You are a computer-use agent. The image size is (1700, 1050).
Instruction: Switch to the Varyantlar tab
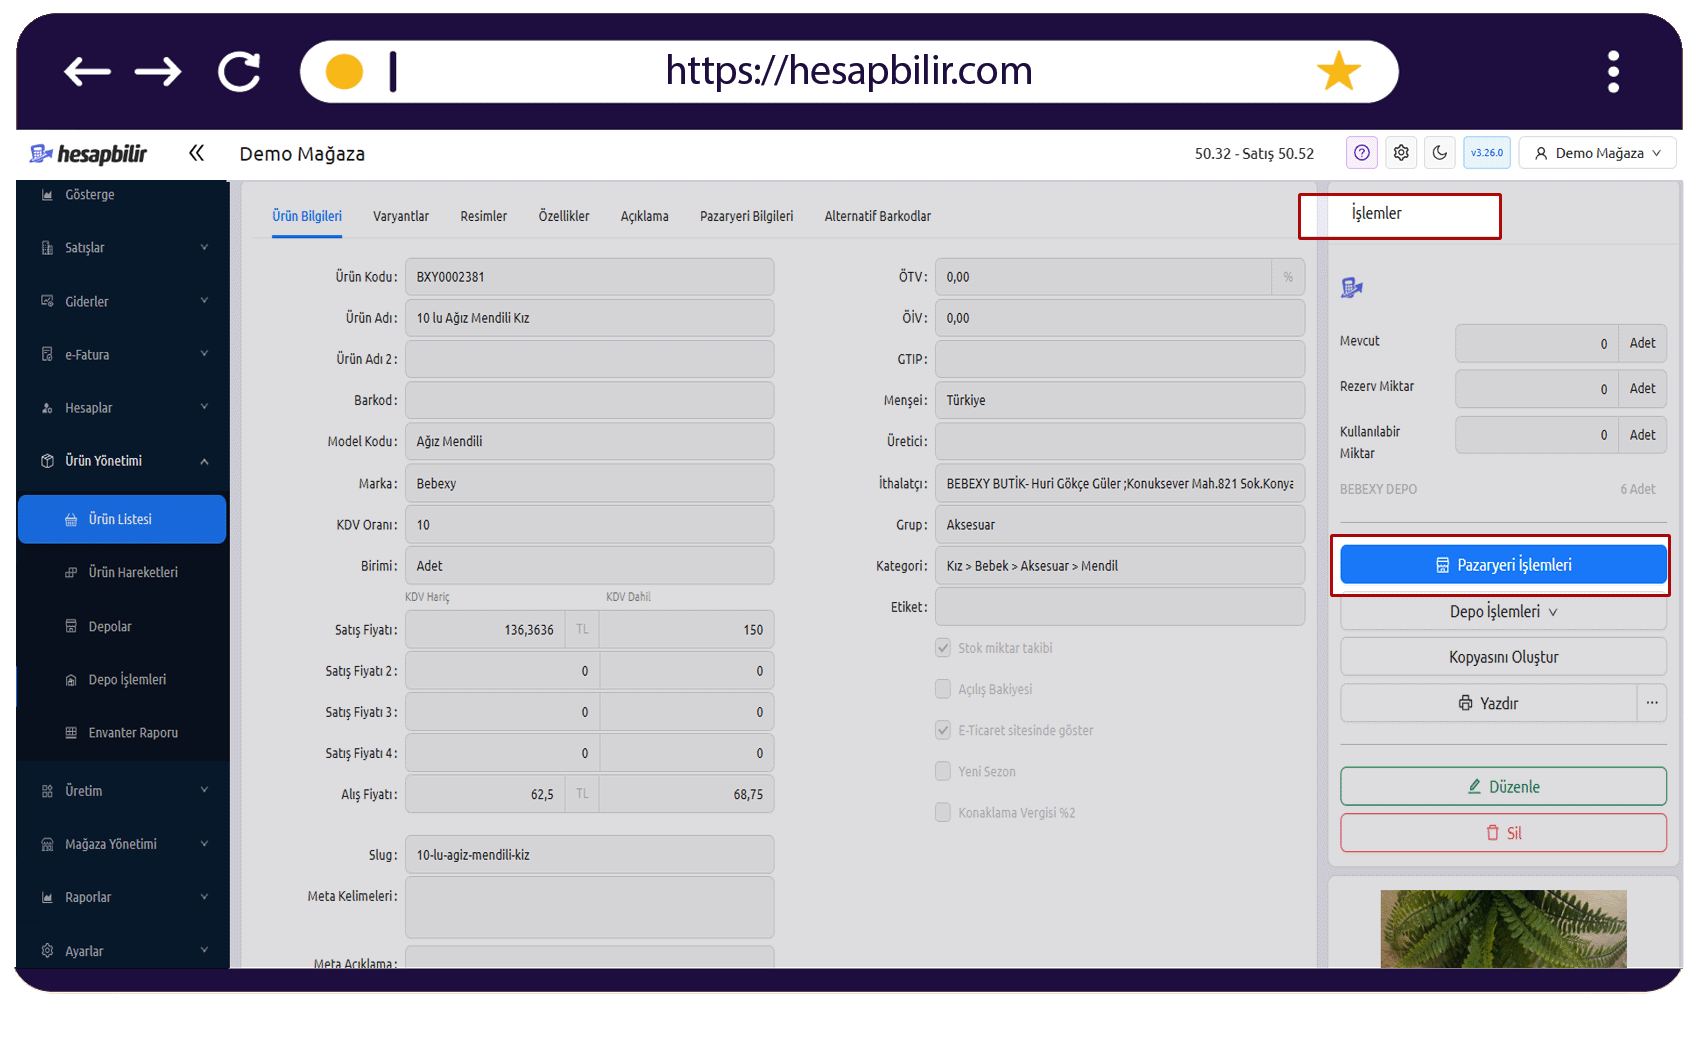coord(401,216)
